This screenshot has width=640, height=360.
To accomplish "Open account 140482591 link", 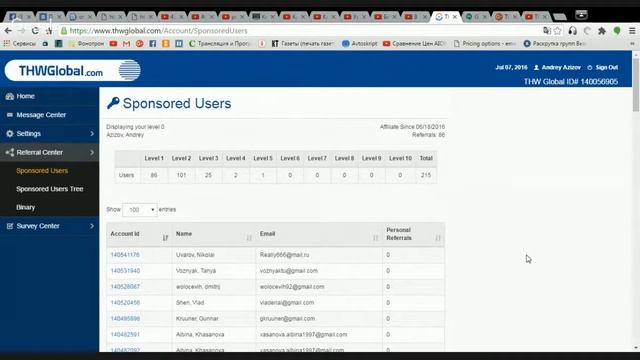I will 125,334.
